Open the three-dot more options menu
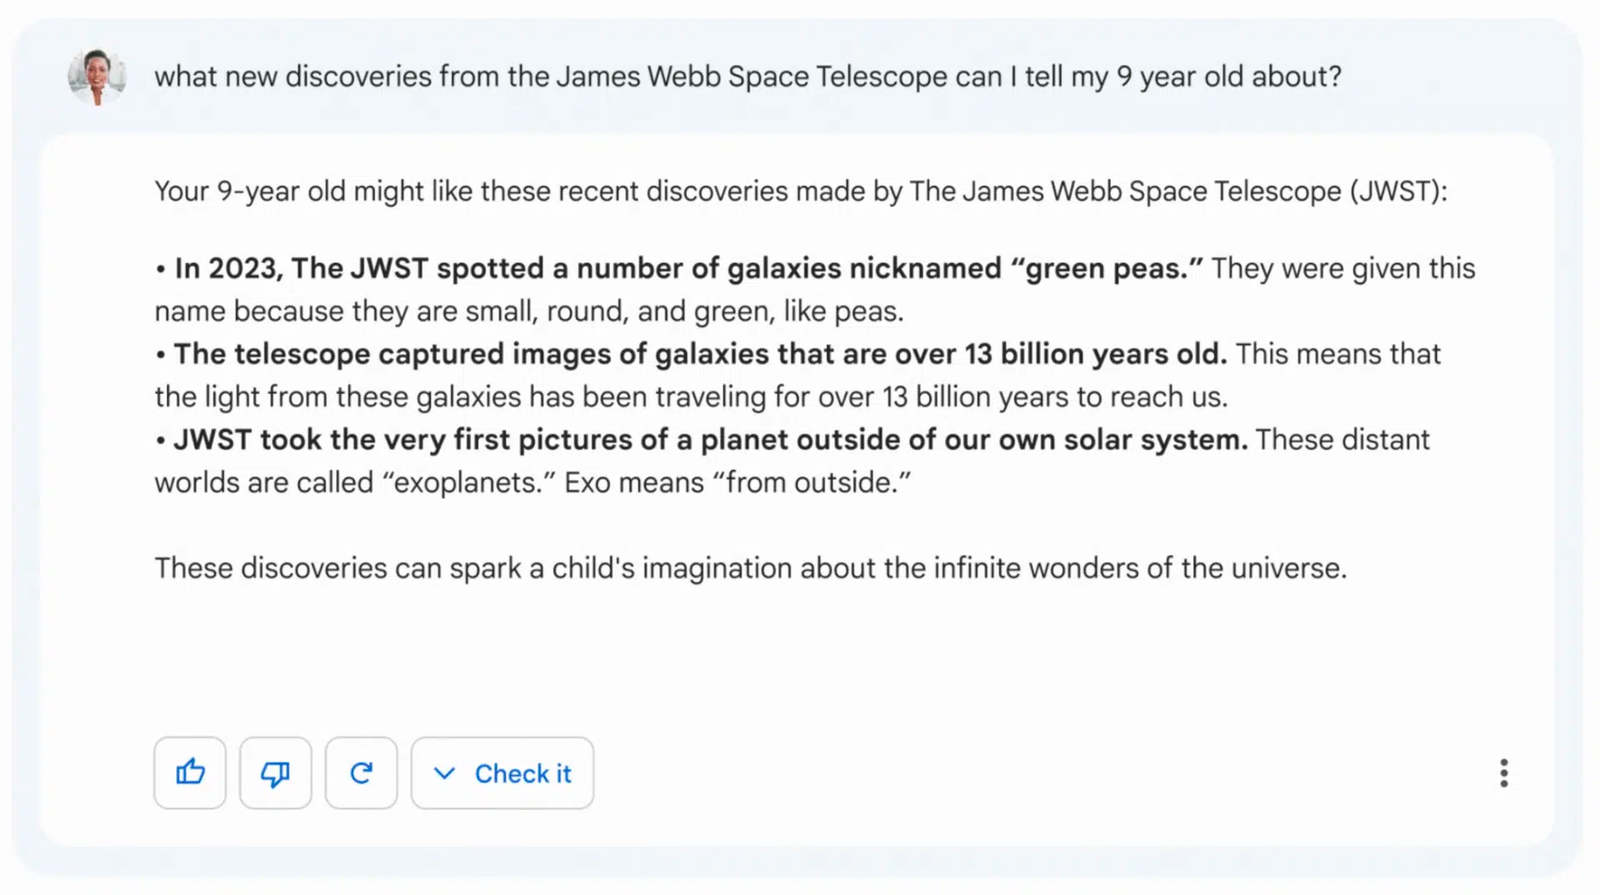 pyautogui.click(x=1503, y=773)
